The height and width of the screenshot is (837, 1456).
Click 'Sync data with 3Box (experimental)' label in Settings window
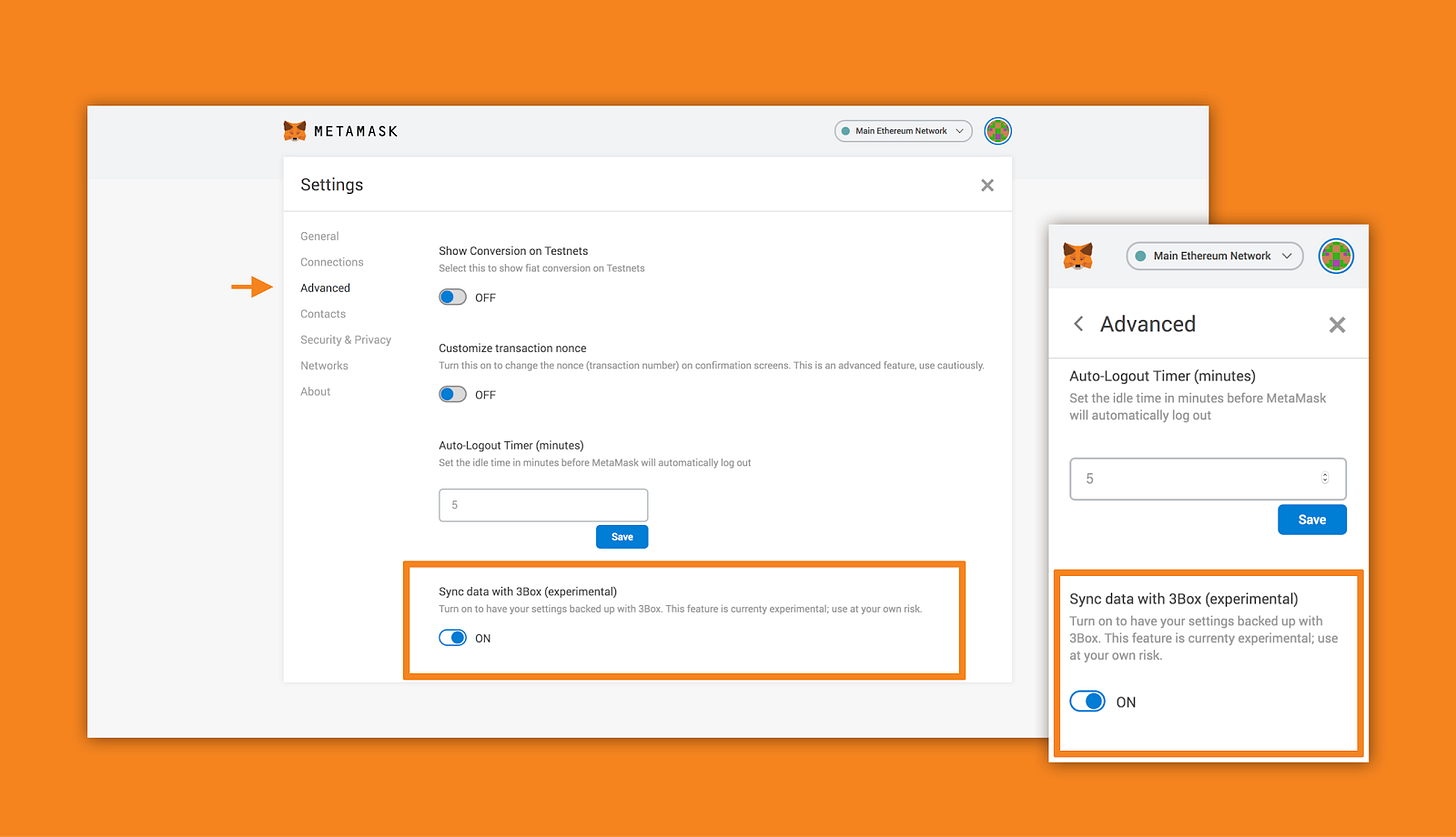528,591
